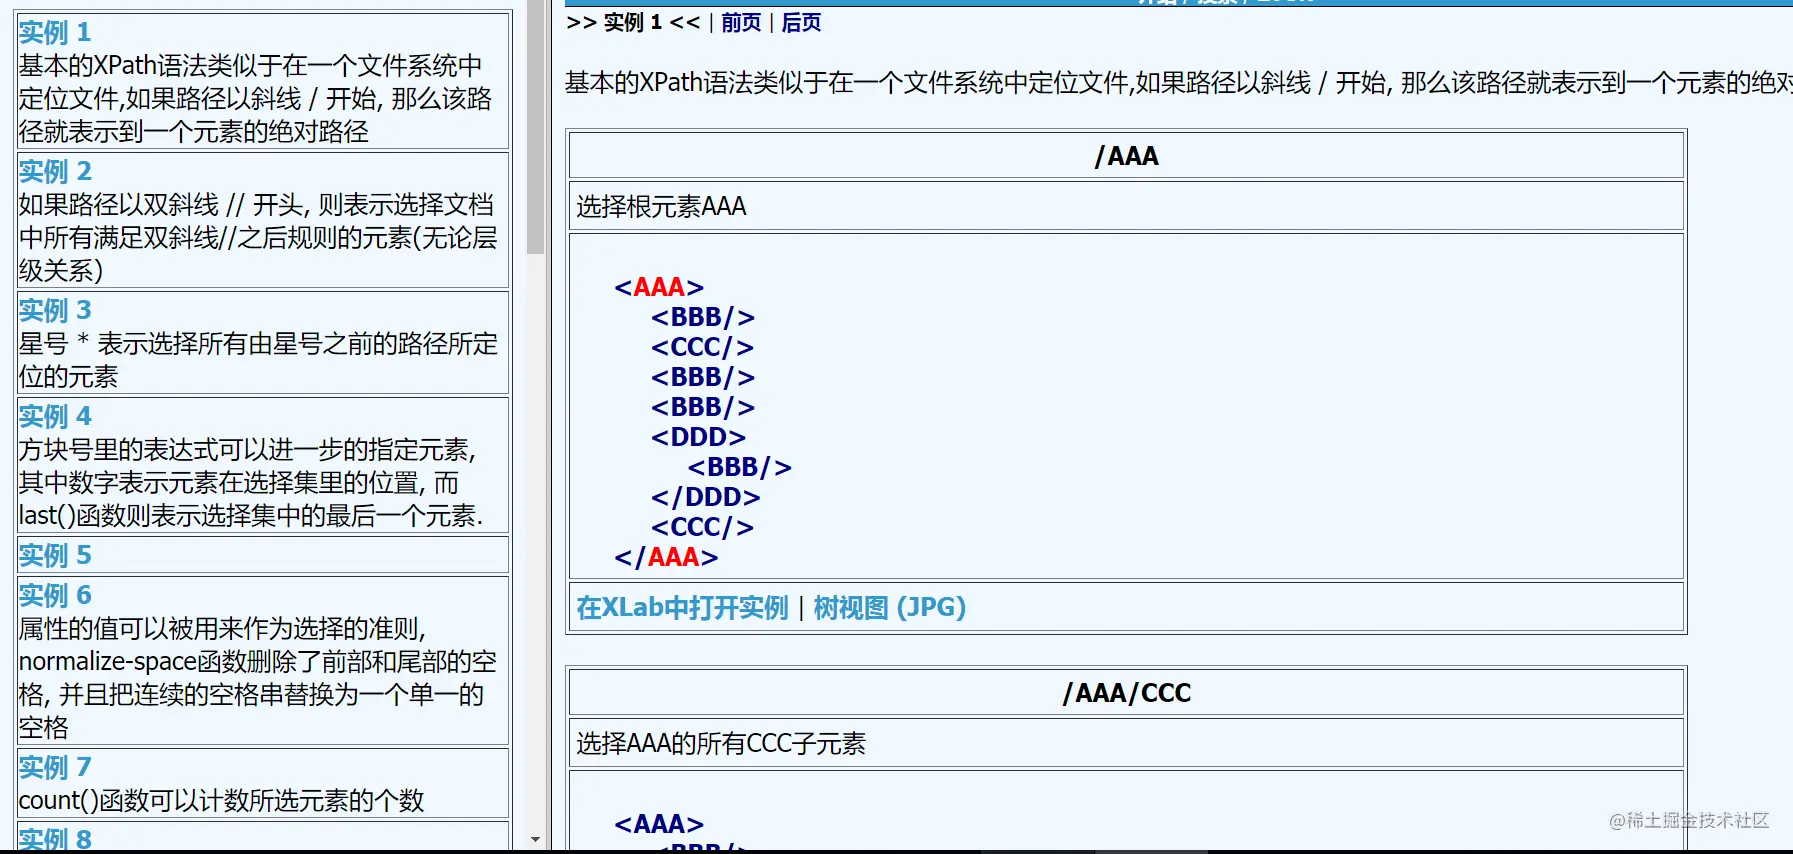Image resolution: width=1793 pixels, height=854 pixels.
Task: Go to 前页 previous page link
Action: 741,22
